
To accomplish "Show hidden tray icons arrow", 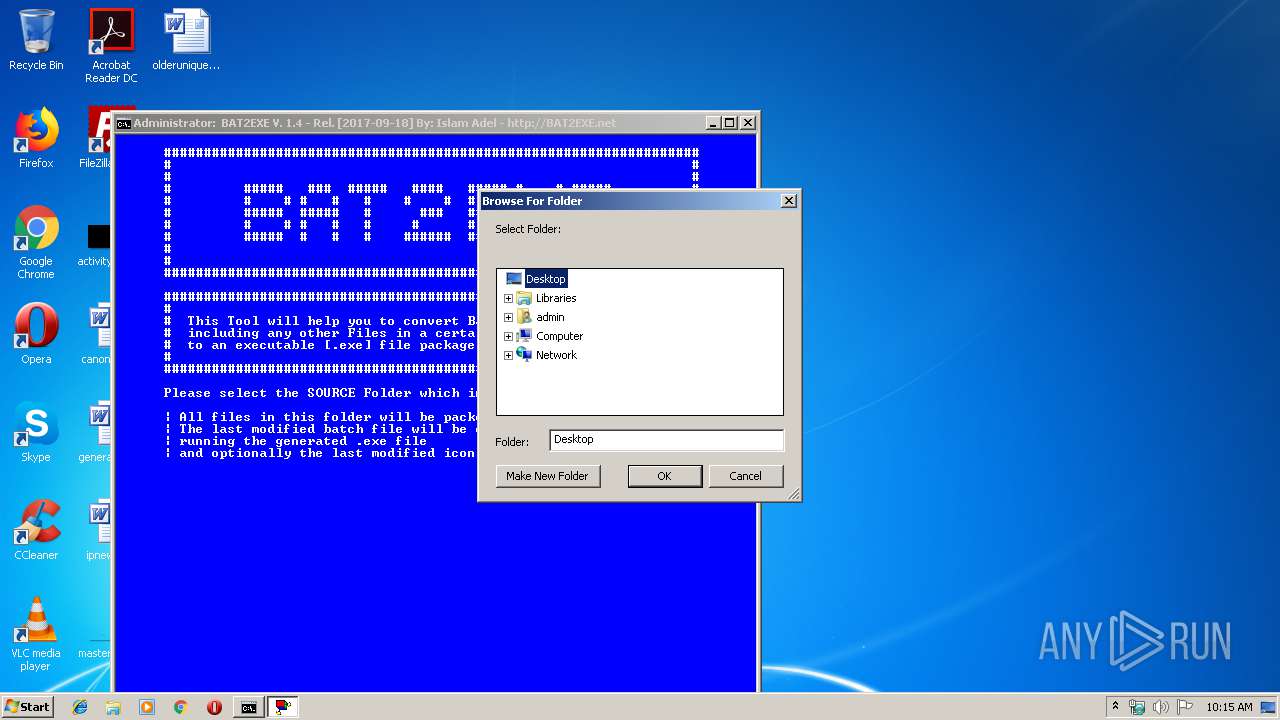I will coord(1115,707).
